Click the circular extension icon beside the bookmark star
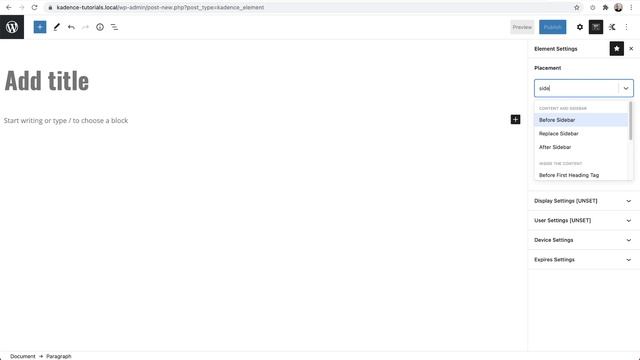Viewport: 640px width, 360px height. click(x=593, y=7)
